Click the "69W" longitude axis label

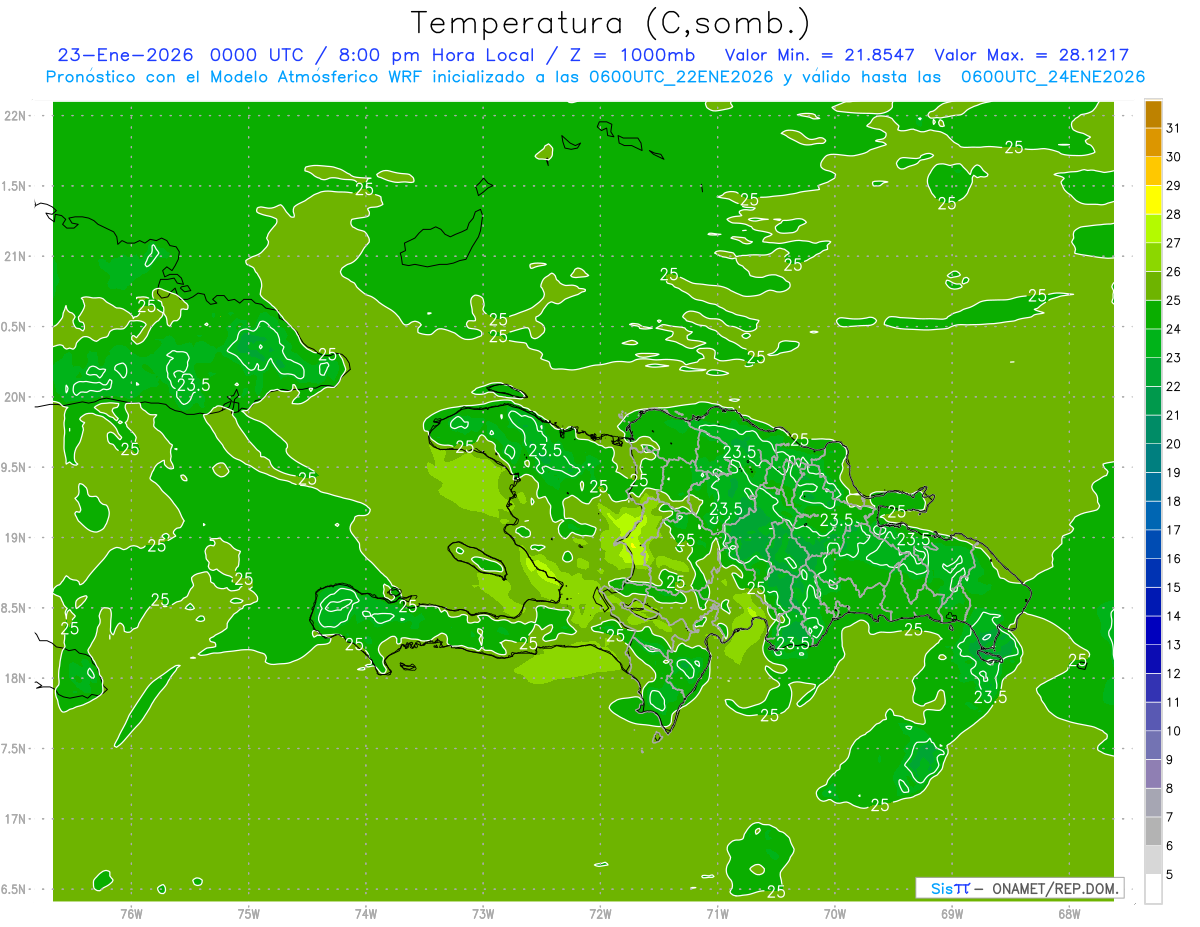pos(952,914)
